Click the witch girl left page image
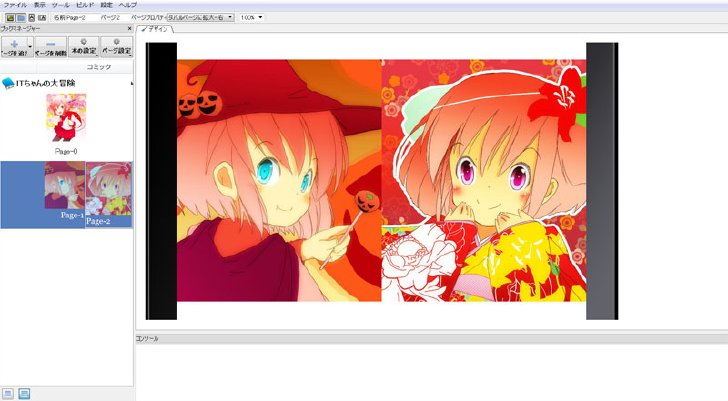The image size is (728, 401). 279,181
